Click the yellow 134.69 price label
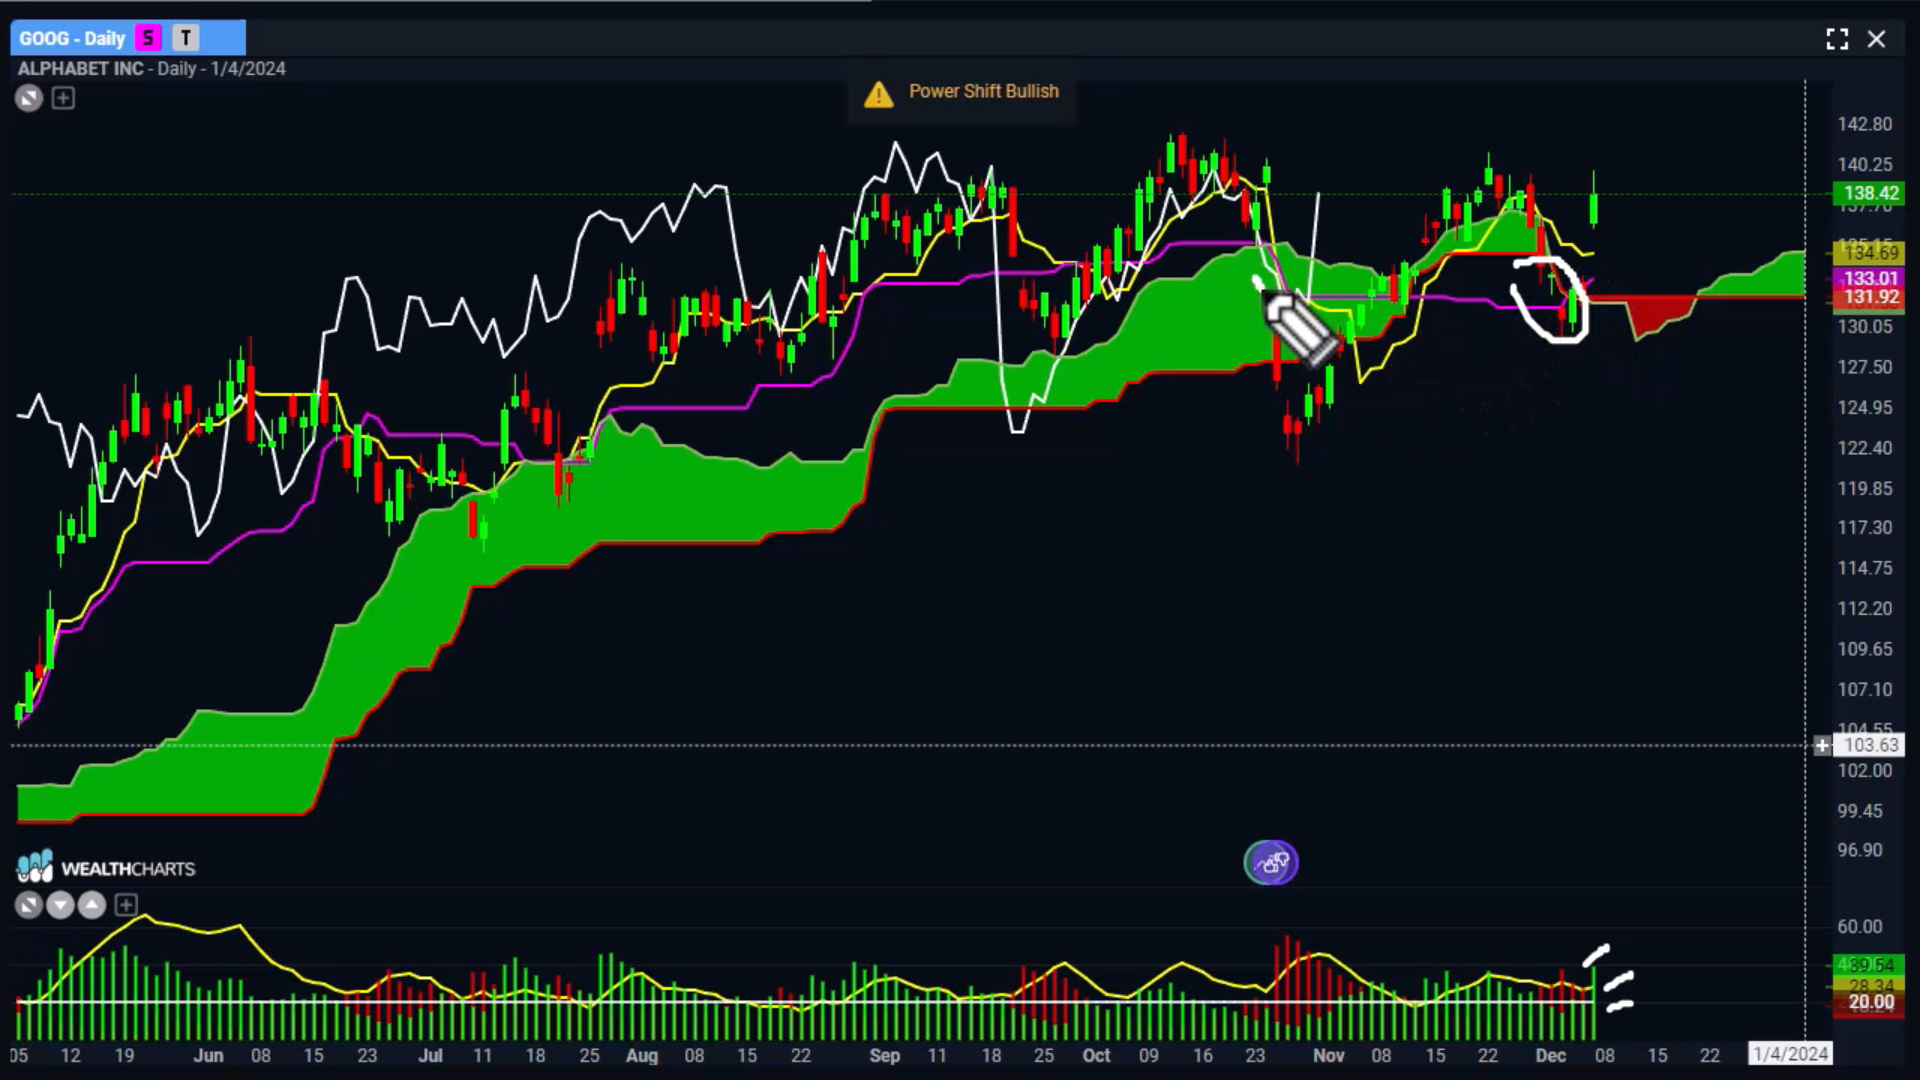 pos(1870,253)
